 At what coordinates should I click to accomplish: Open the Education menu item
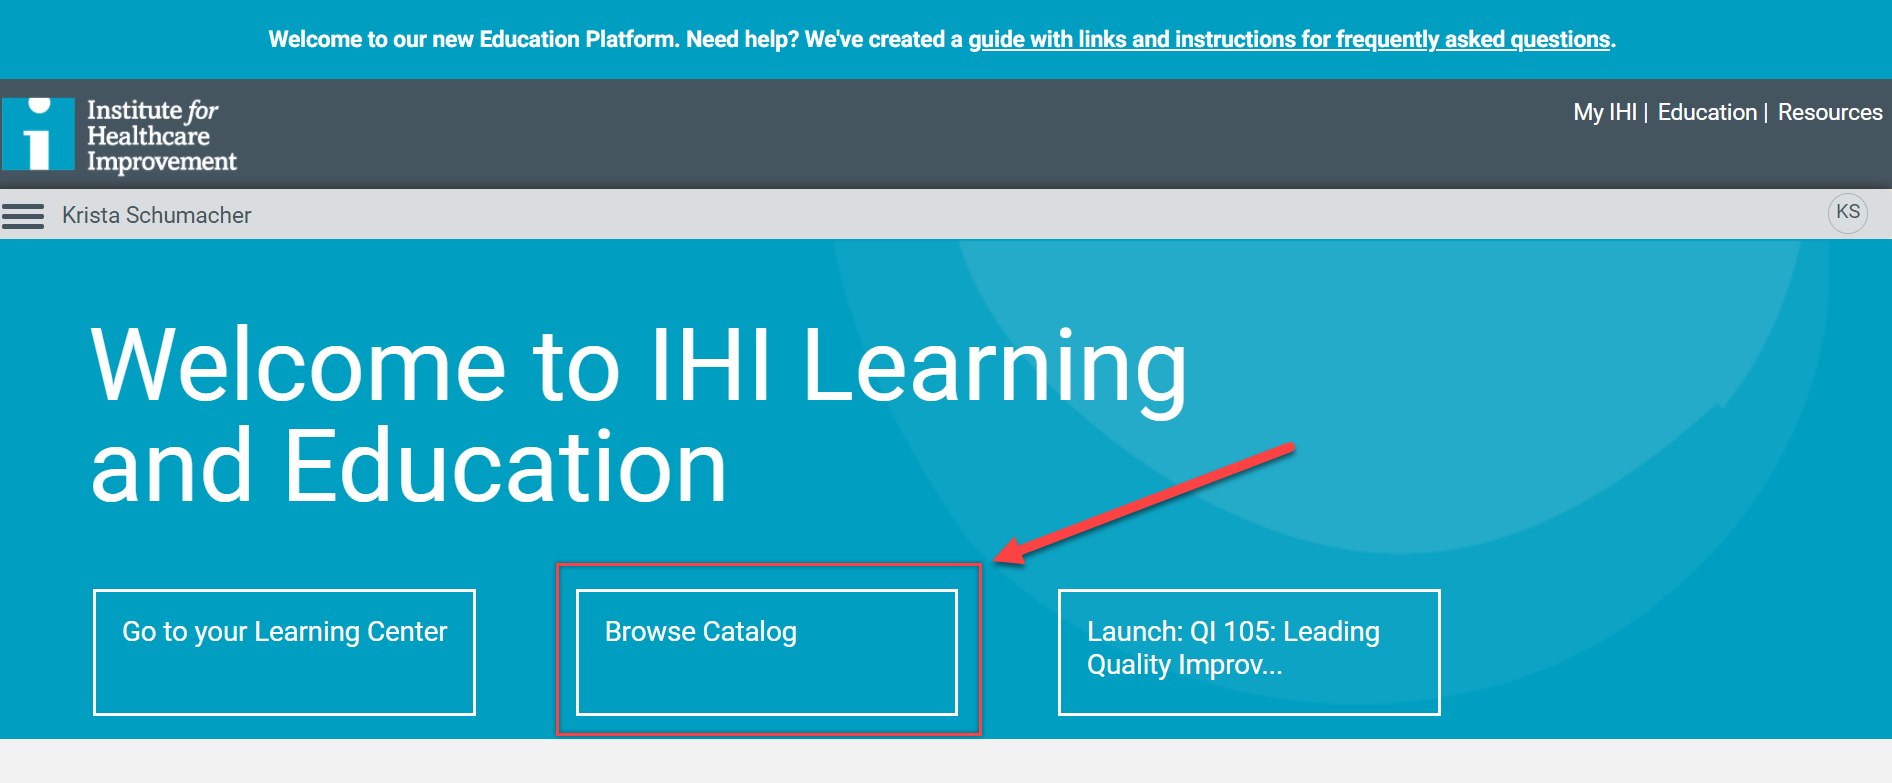click(x=1706, y=112)
